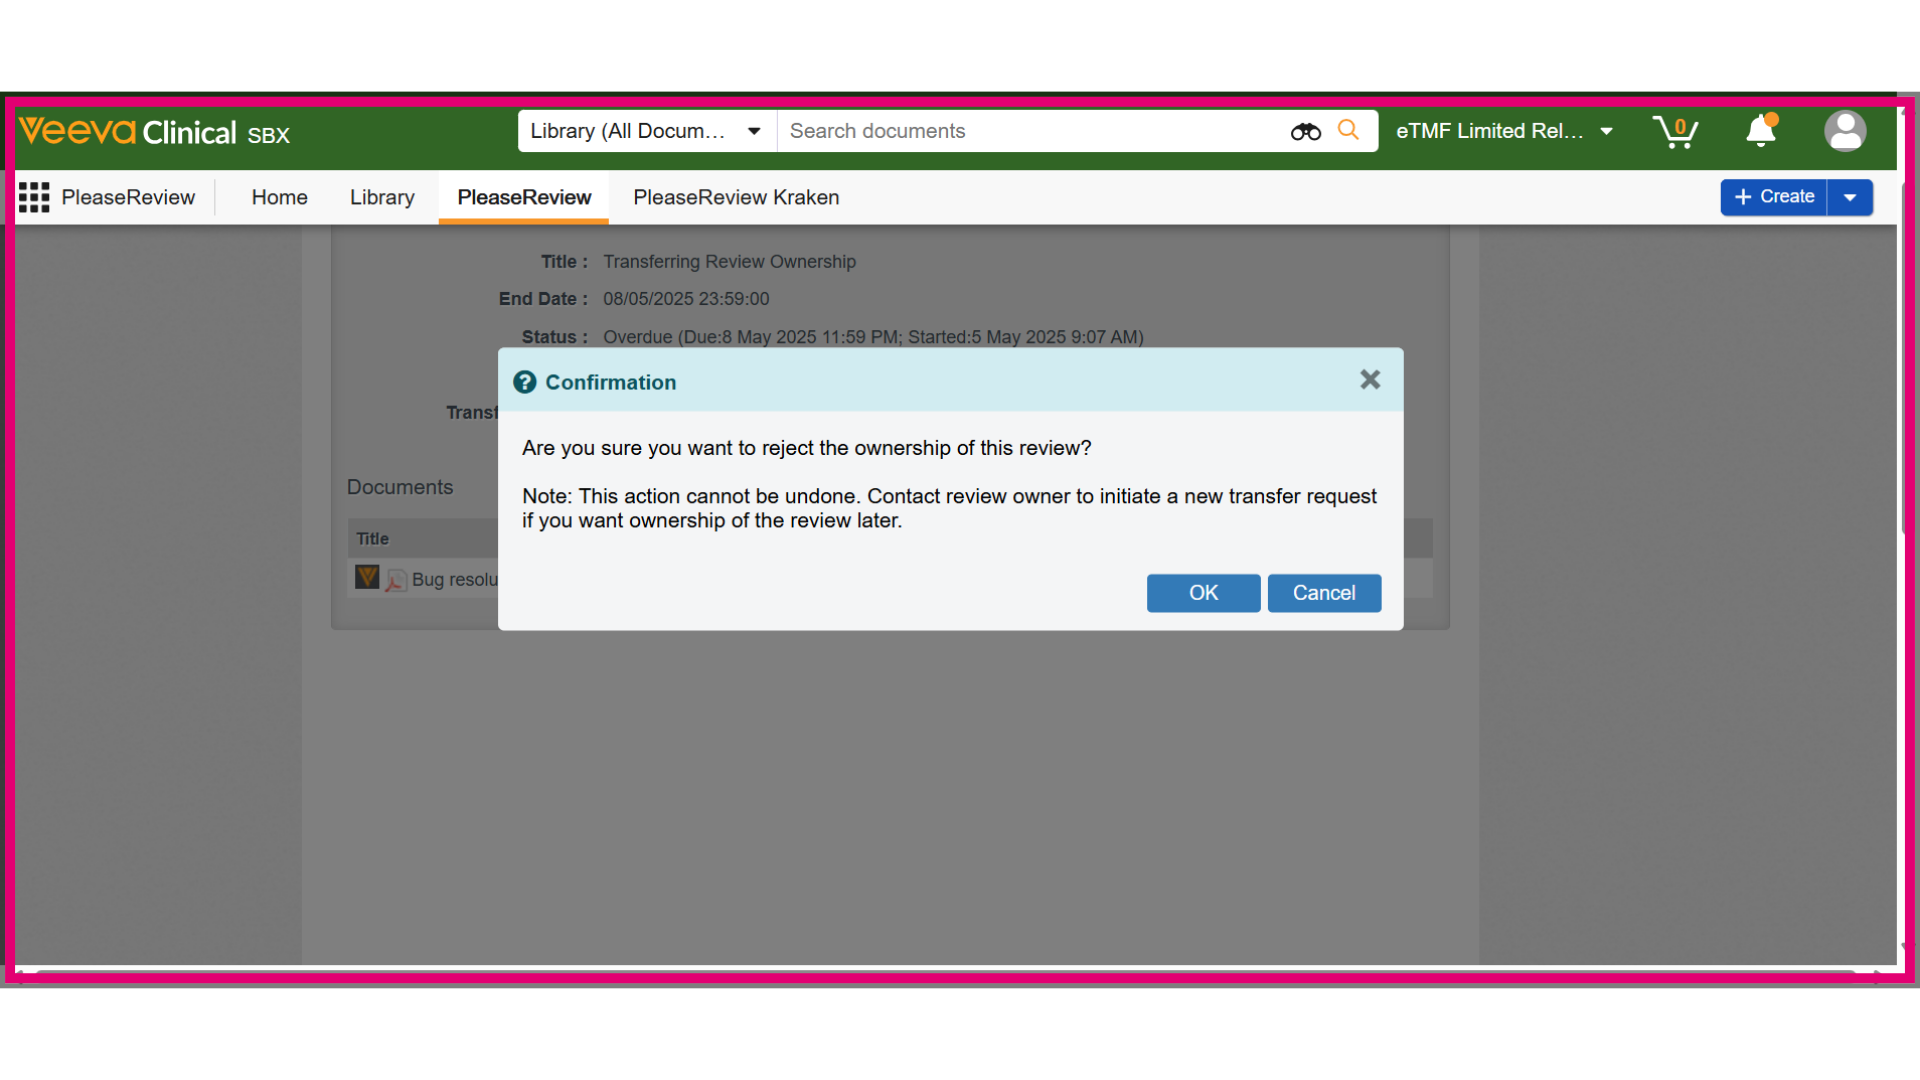Screen dimensions: 1920x1080
Task: Open the user profile avatar
Action: [x=1845, y=131]
